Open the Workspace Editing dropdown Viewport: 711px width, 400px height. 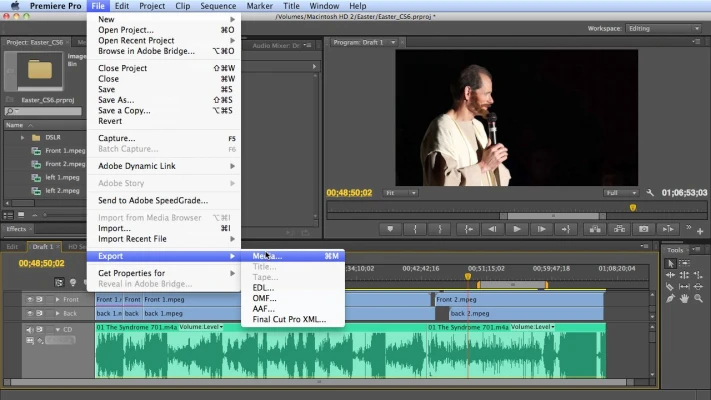tap(664, 28)
